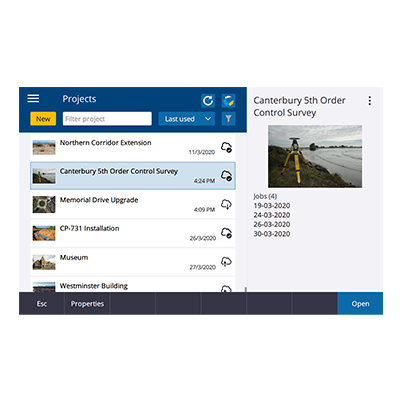Click the Properties softkey
The image size is (400, 400).
[87, 304]
